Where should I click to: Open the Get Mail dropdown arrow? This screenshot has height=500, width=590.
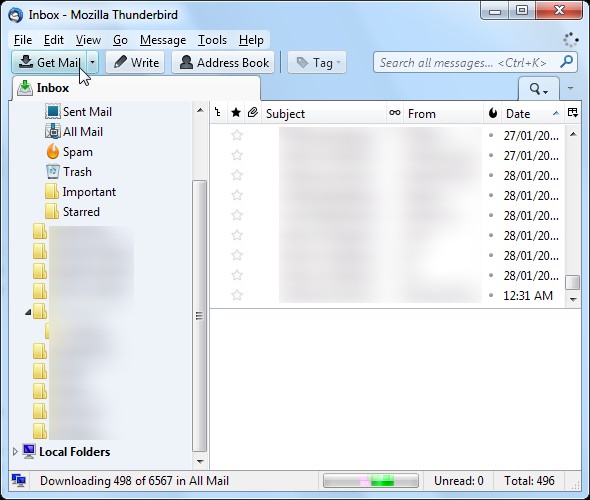pyautogui.click(x=93, y=62)
